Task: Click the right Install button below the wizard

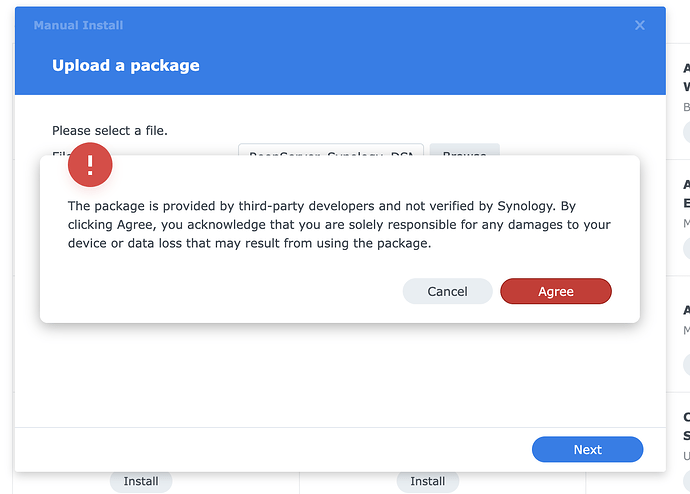Action: [427, 481]
